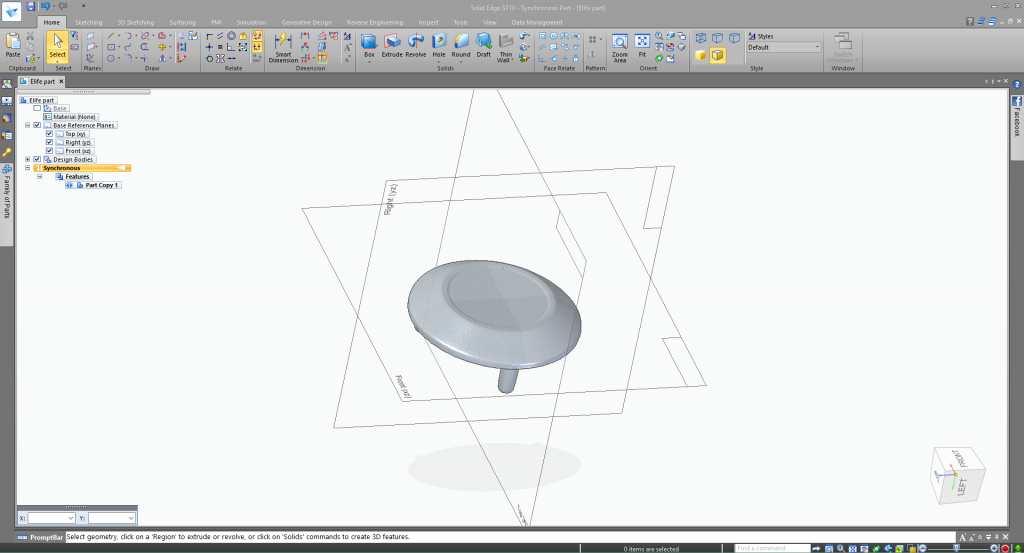Click the Undo icon in quick access toolbar
The height and width of the screenshot is (553, 1024).
(x=46, y=6)
